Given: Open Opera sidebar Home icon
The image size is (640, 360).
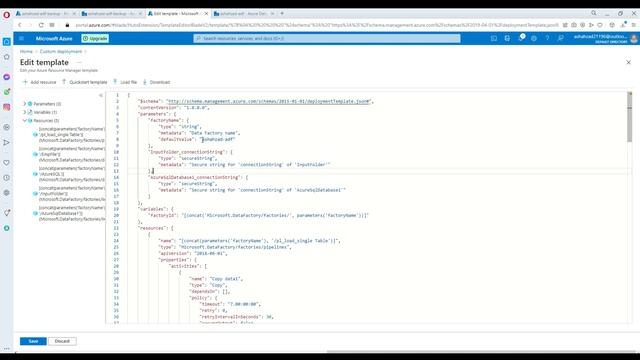Looking at the screenshot, I should (7, 42).
